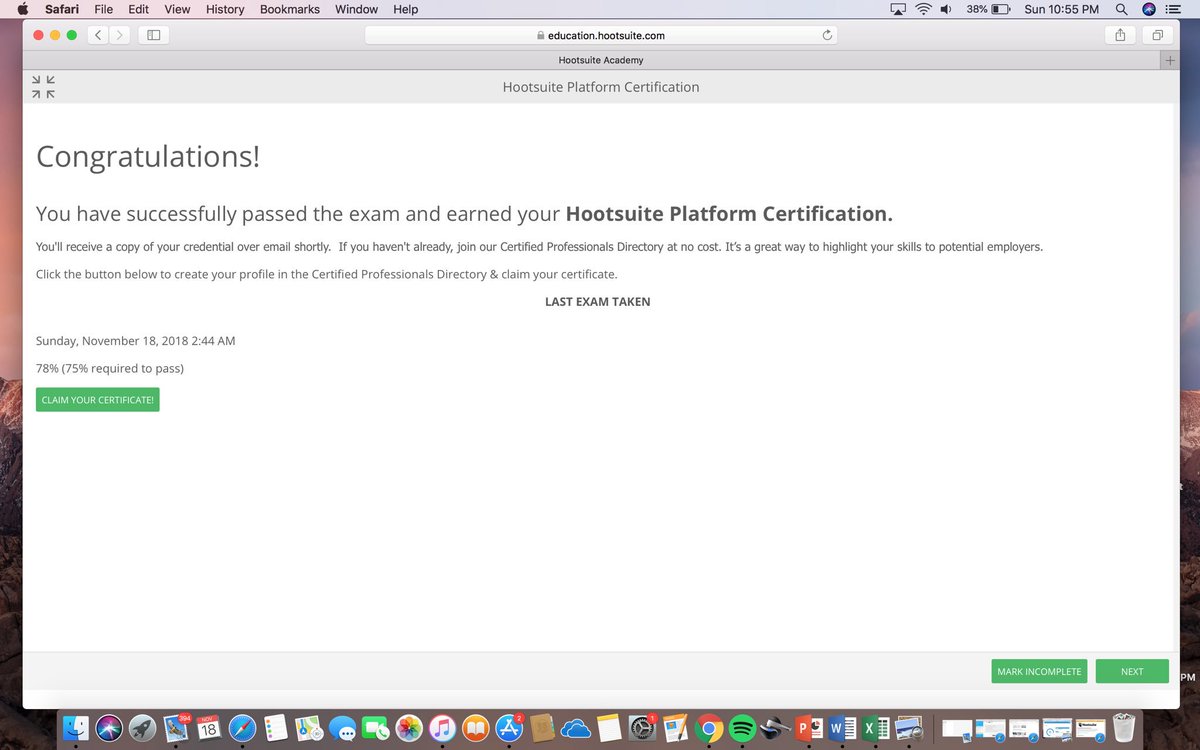Click the 'Hootsuite Platform Certification' page title
The width and height of the screenshot is (1200, 750).
pos(601,87)
